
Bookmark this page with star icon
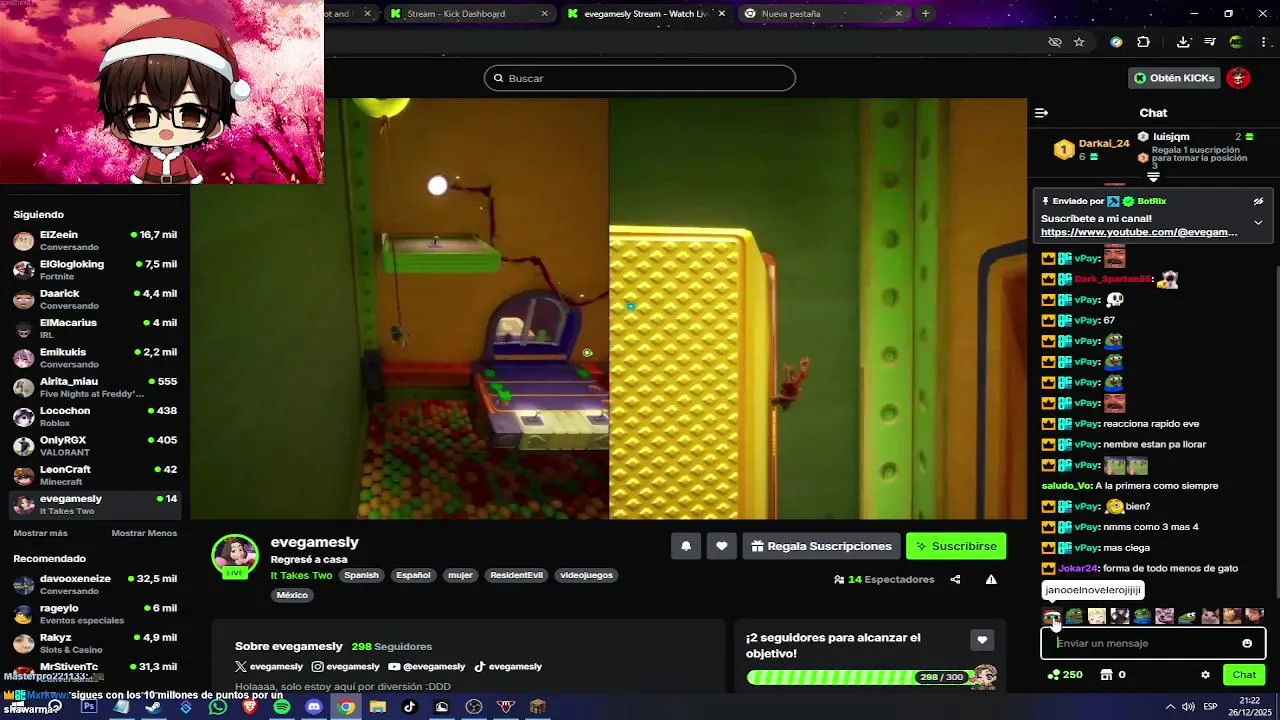coord(1079,42)
